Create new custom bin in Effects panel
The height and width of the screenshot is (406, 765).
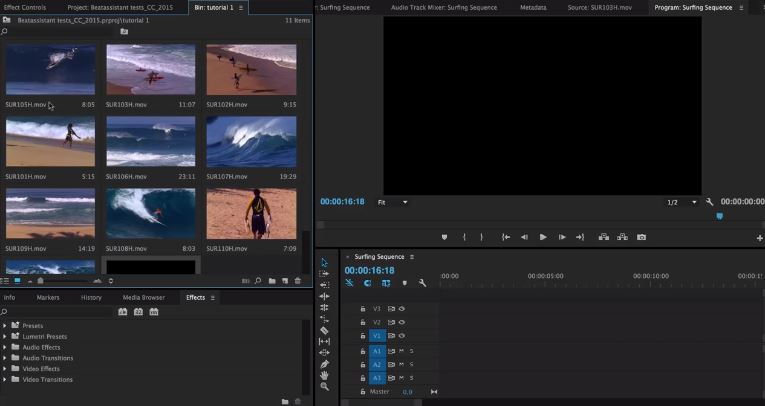(x=285, y=402)
